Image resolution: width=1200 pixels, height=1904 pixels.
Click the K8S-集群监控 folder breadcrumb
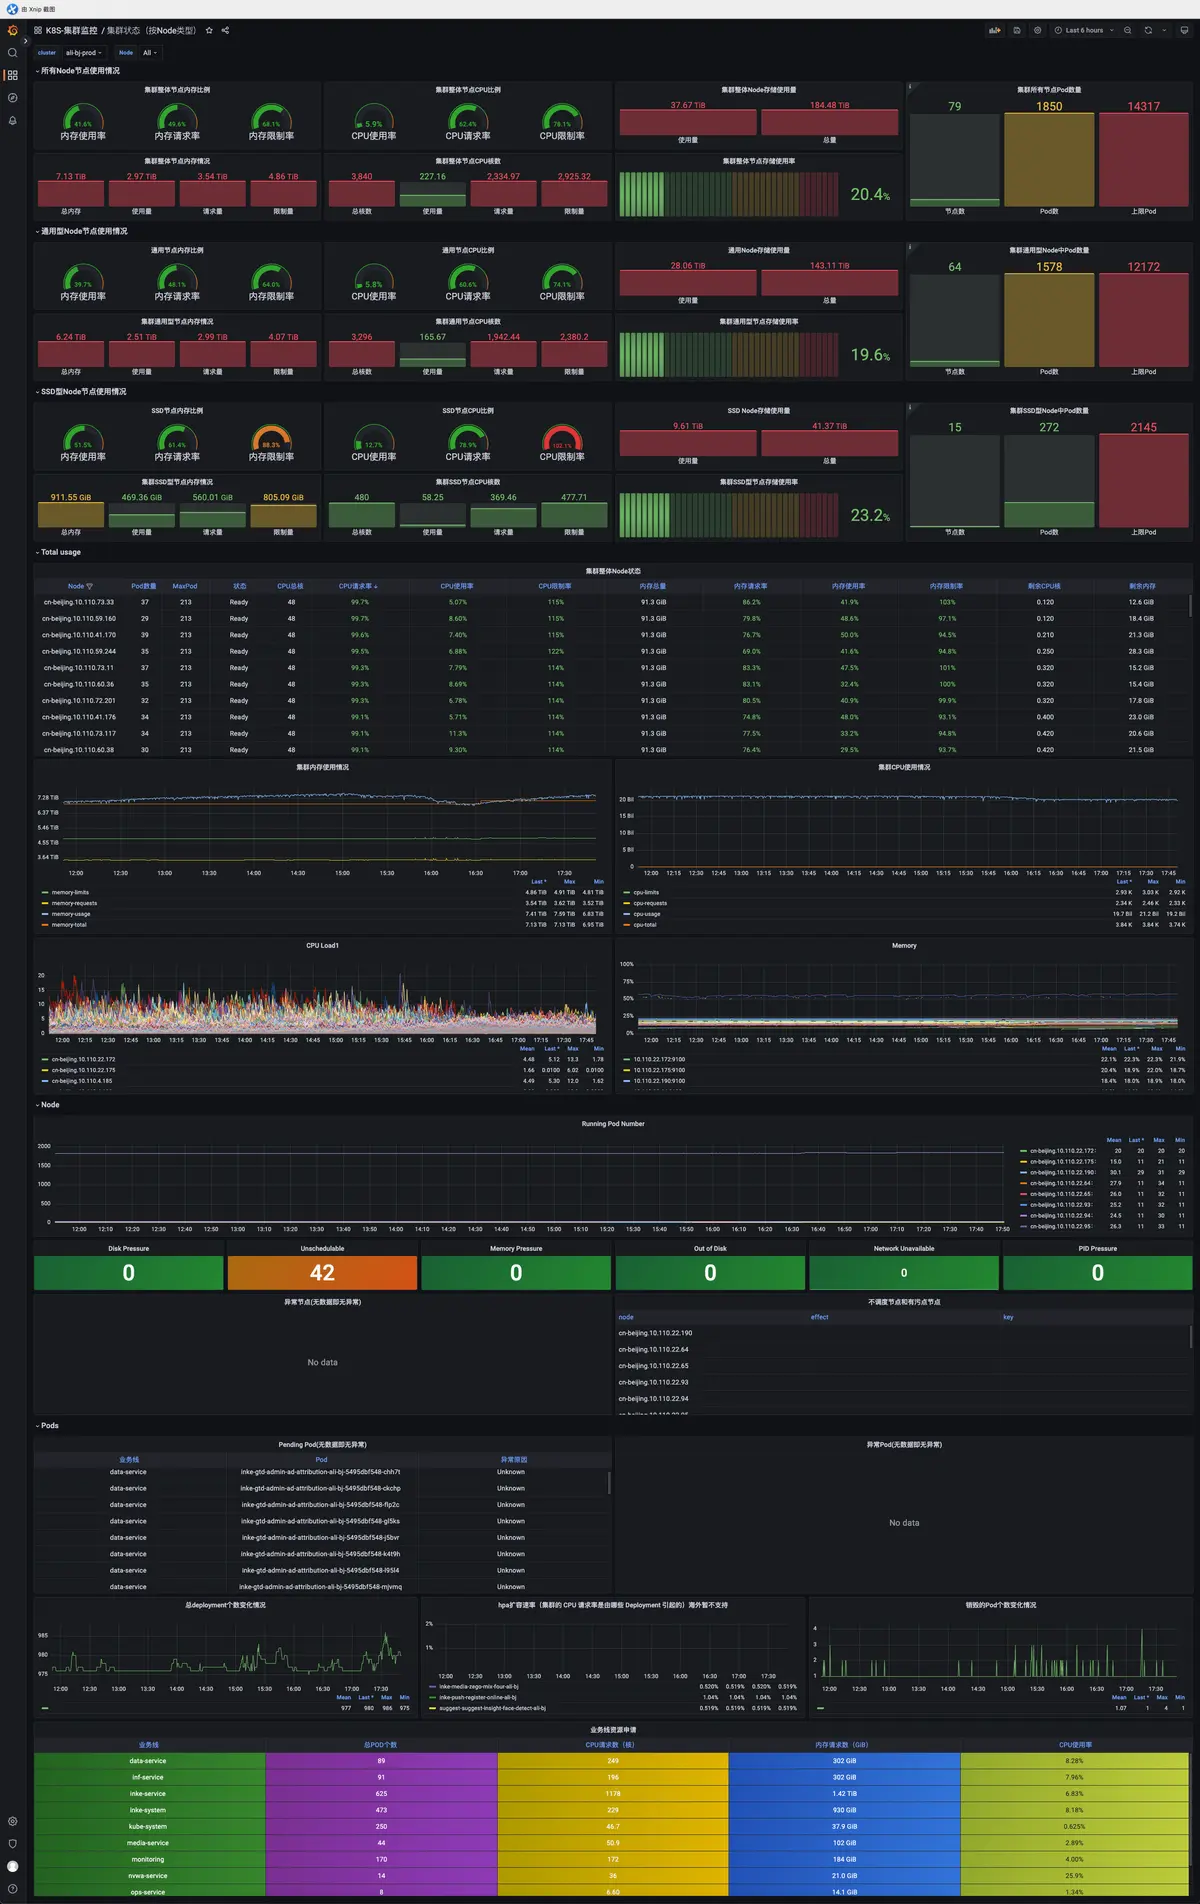pos(71,31)
